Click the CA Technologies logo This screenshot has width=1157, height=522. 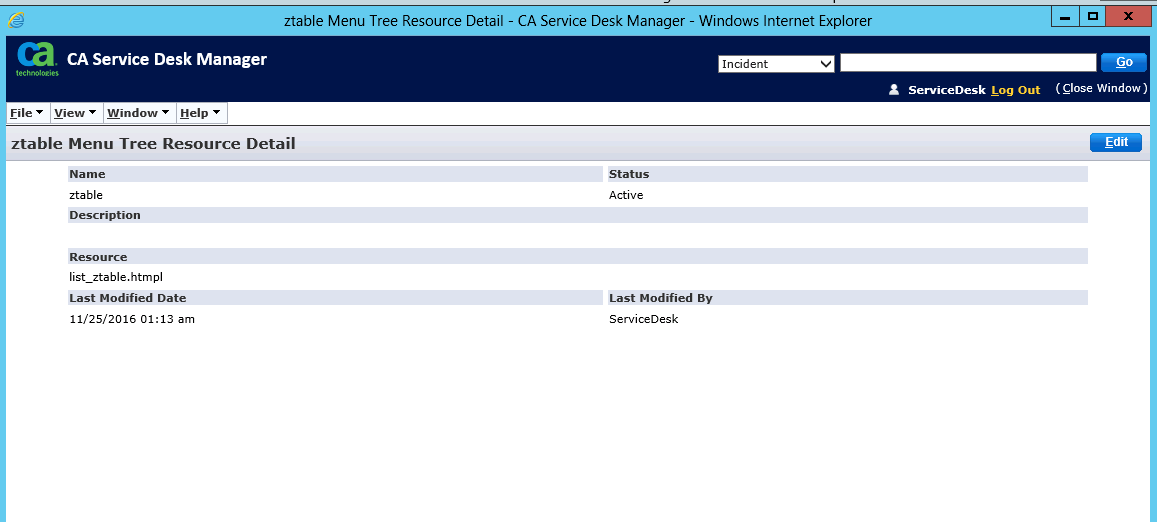(37, 60)
